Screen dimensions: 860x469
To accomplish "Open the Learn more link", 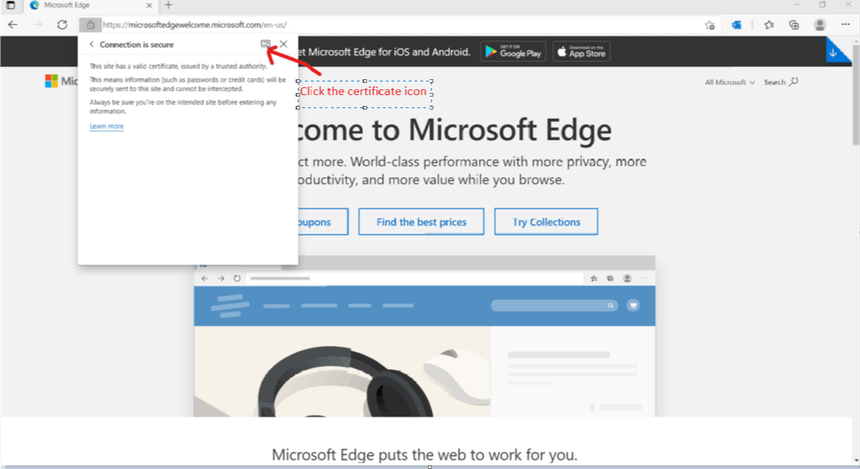I will pyautogui.click(x=106, y=126).
